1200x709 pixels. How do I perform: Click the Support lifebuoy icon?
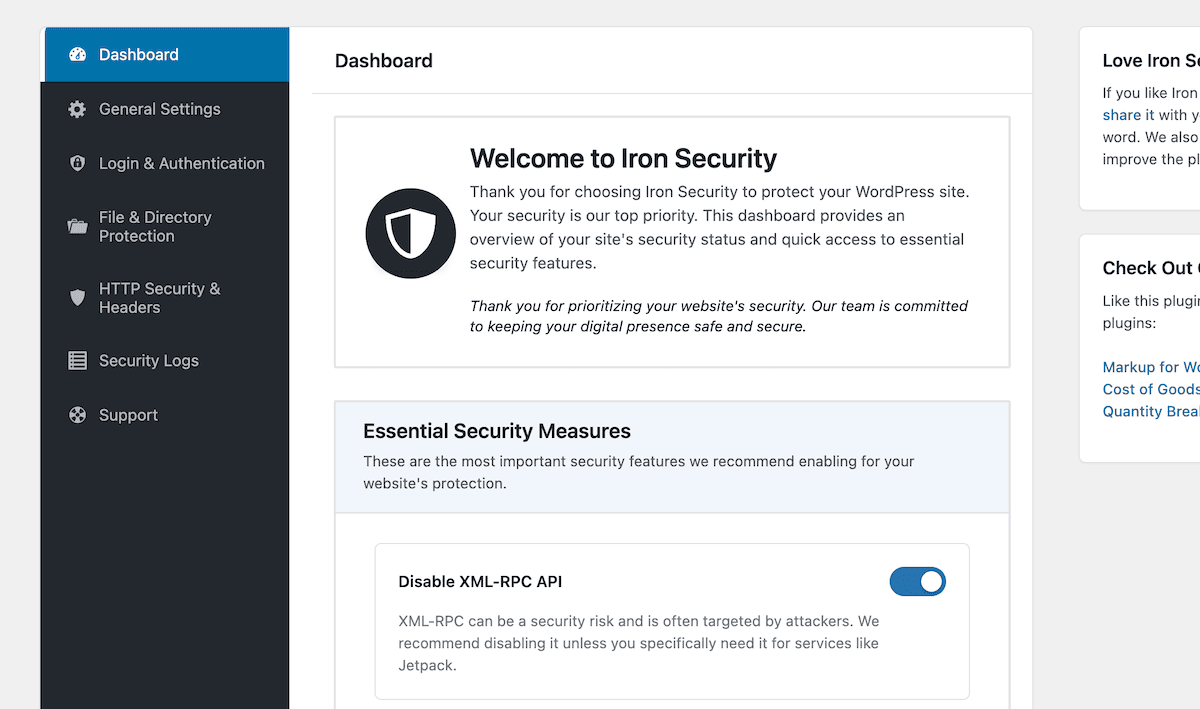[77, 415]
